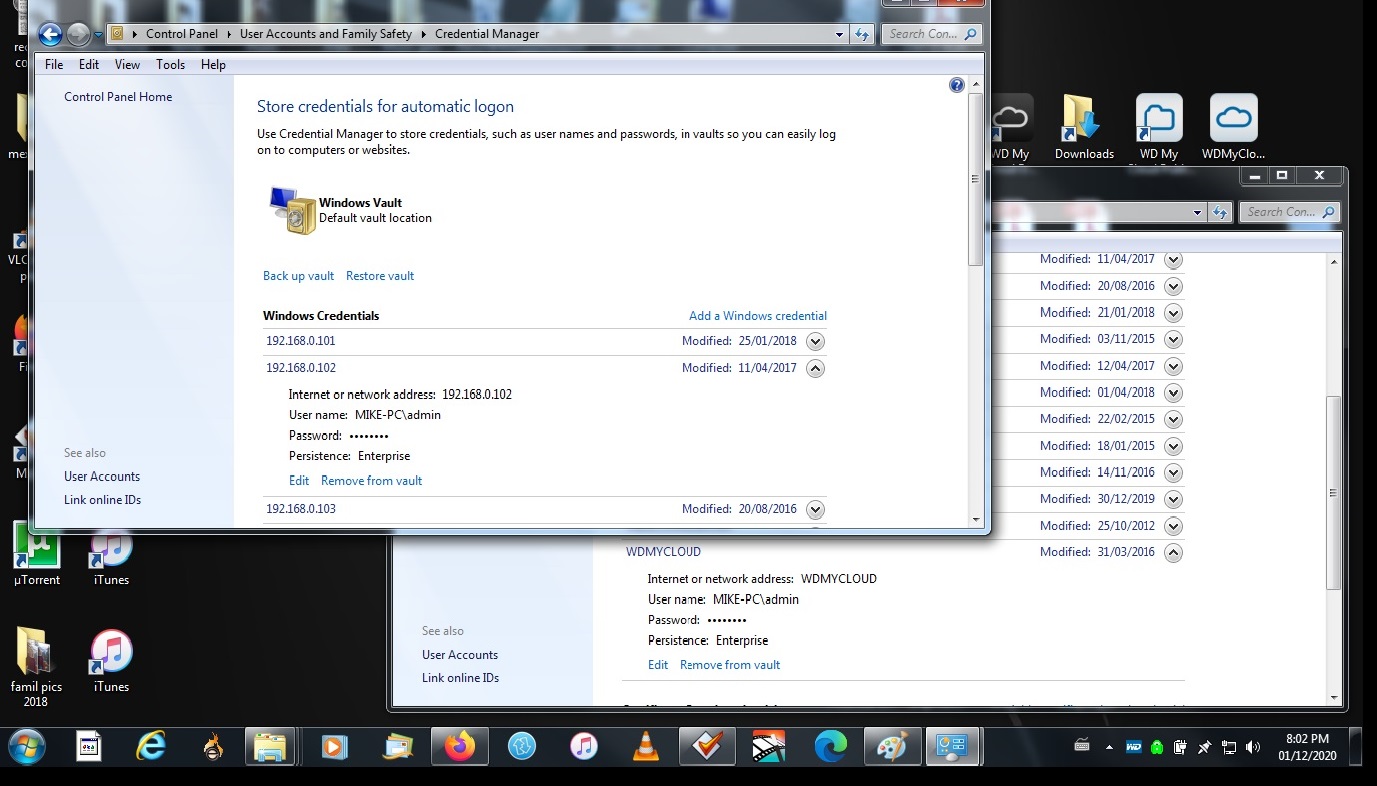
Task: Open the iTunes desktop icon beside famil pics 2018
Action: tap(111, 662)
